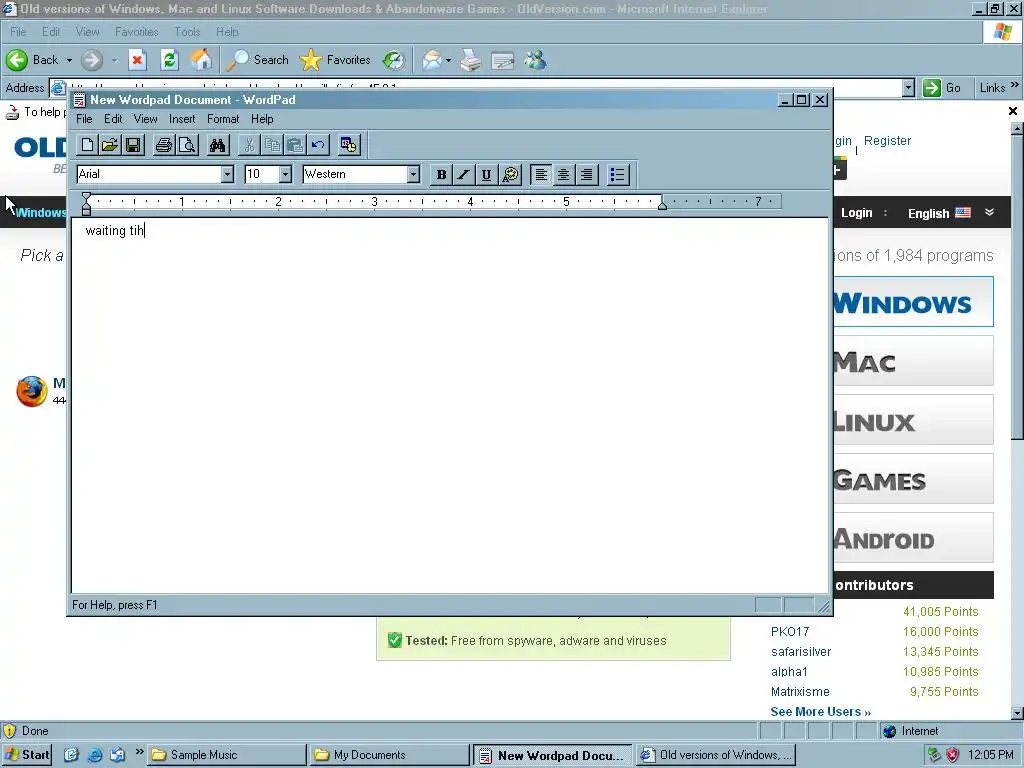Open WordPad Edit menu
Screen dimensions: 1024x768
113,119
